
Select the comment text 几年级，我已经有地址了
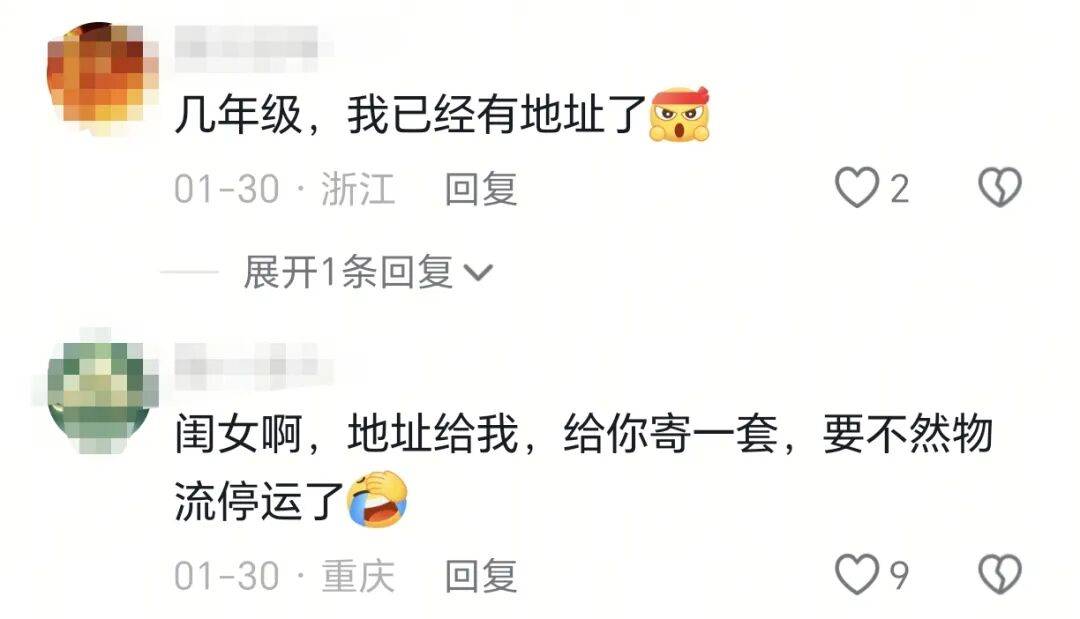411,114
